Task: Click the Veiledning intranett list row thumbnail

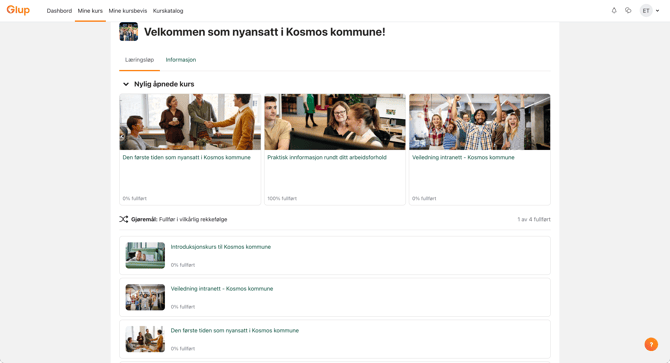Action: pos(145,297)
